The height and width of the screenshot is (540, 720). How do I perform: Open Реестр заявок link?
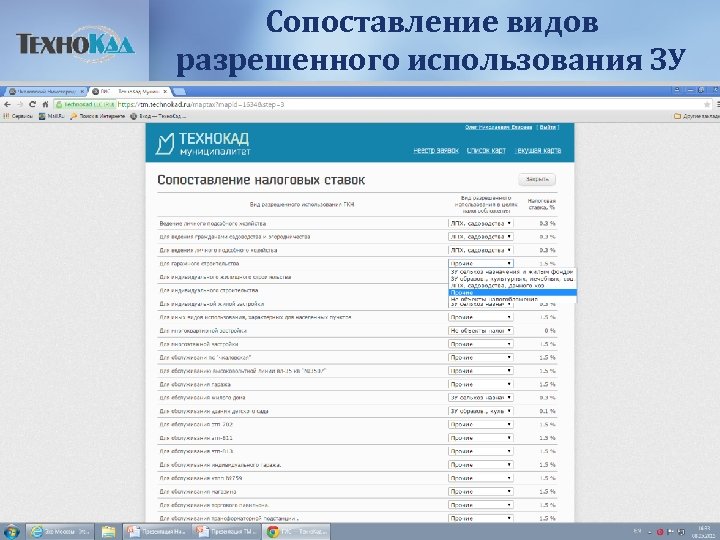[x=436, y=151]
